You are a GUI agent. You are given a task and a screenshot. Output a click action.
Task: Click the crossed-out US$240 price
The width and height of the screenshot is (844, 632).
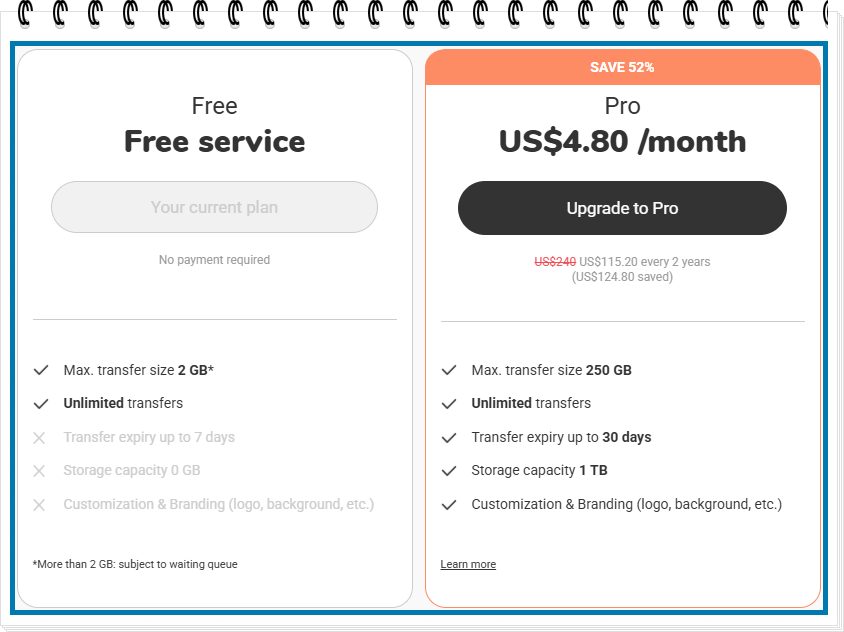tap(555, 262)
